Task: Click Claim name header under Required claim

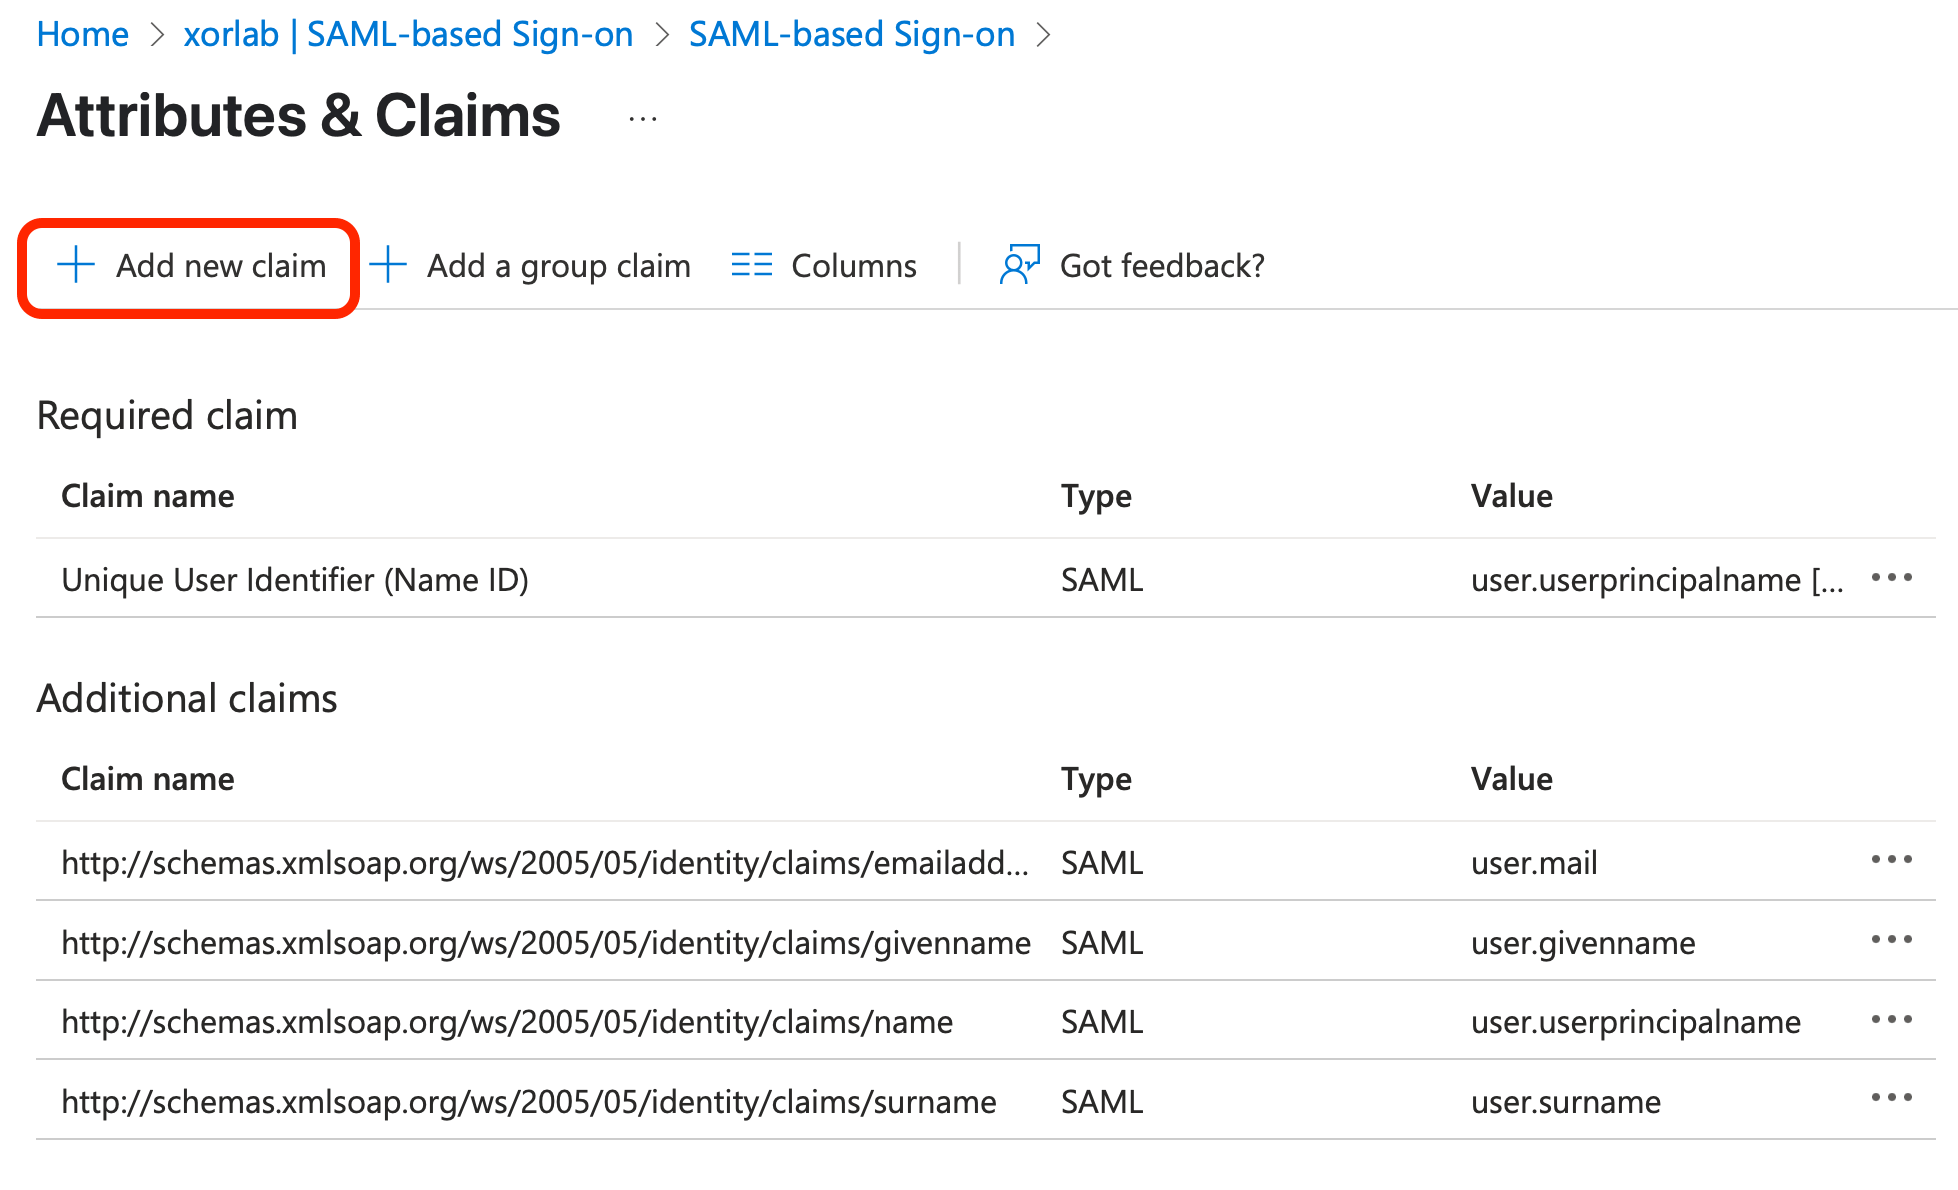Action: tap(148, 496)
